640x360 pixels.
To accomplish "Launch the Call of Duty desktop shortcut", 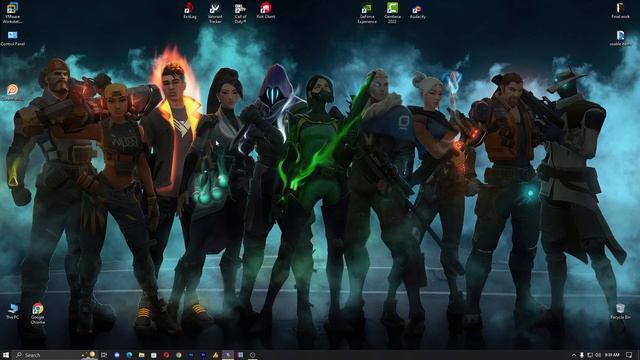I will coord(240,13).
